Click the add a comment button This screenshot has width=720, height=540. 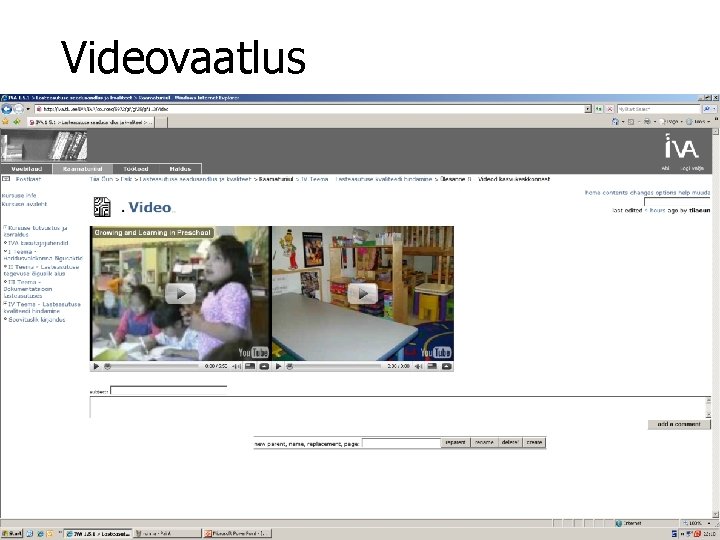pyautogui.click(x=679, y=424)
